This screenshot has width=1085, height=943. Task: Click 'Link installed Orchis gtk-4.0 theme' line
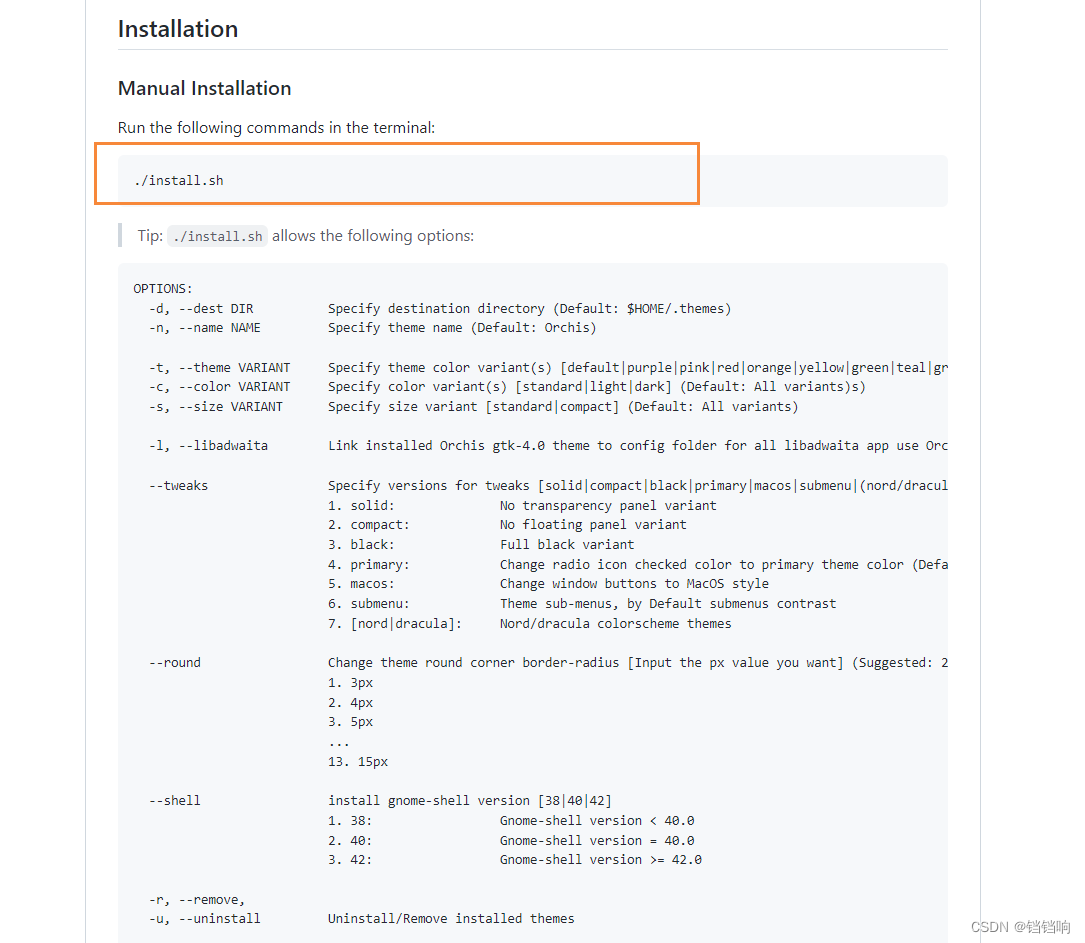(x=638, y=446)
